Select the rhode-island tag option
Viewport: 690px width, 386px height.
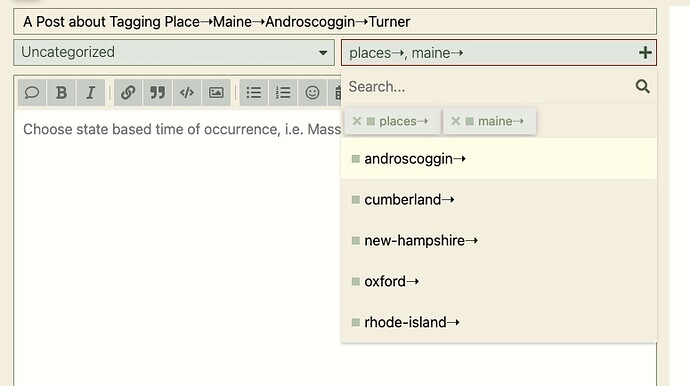499,322
